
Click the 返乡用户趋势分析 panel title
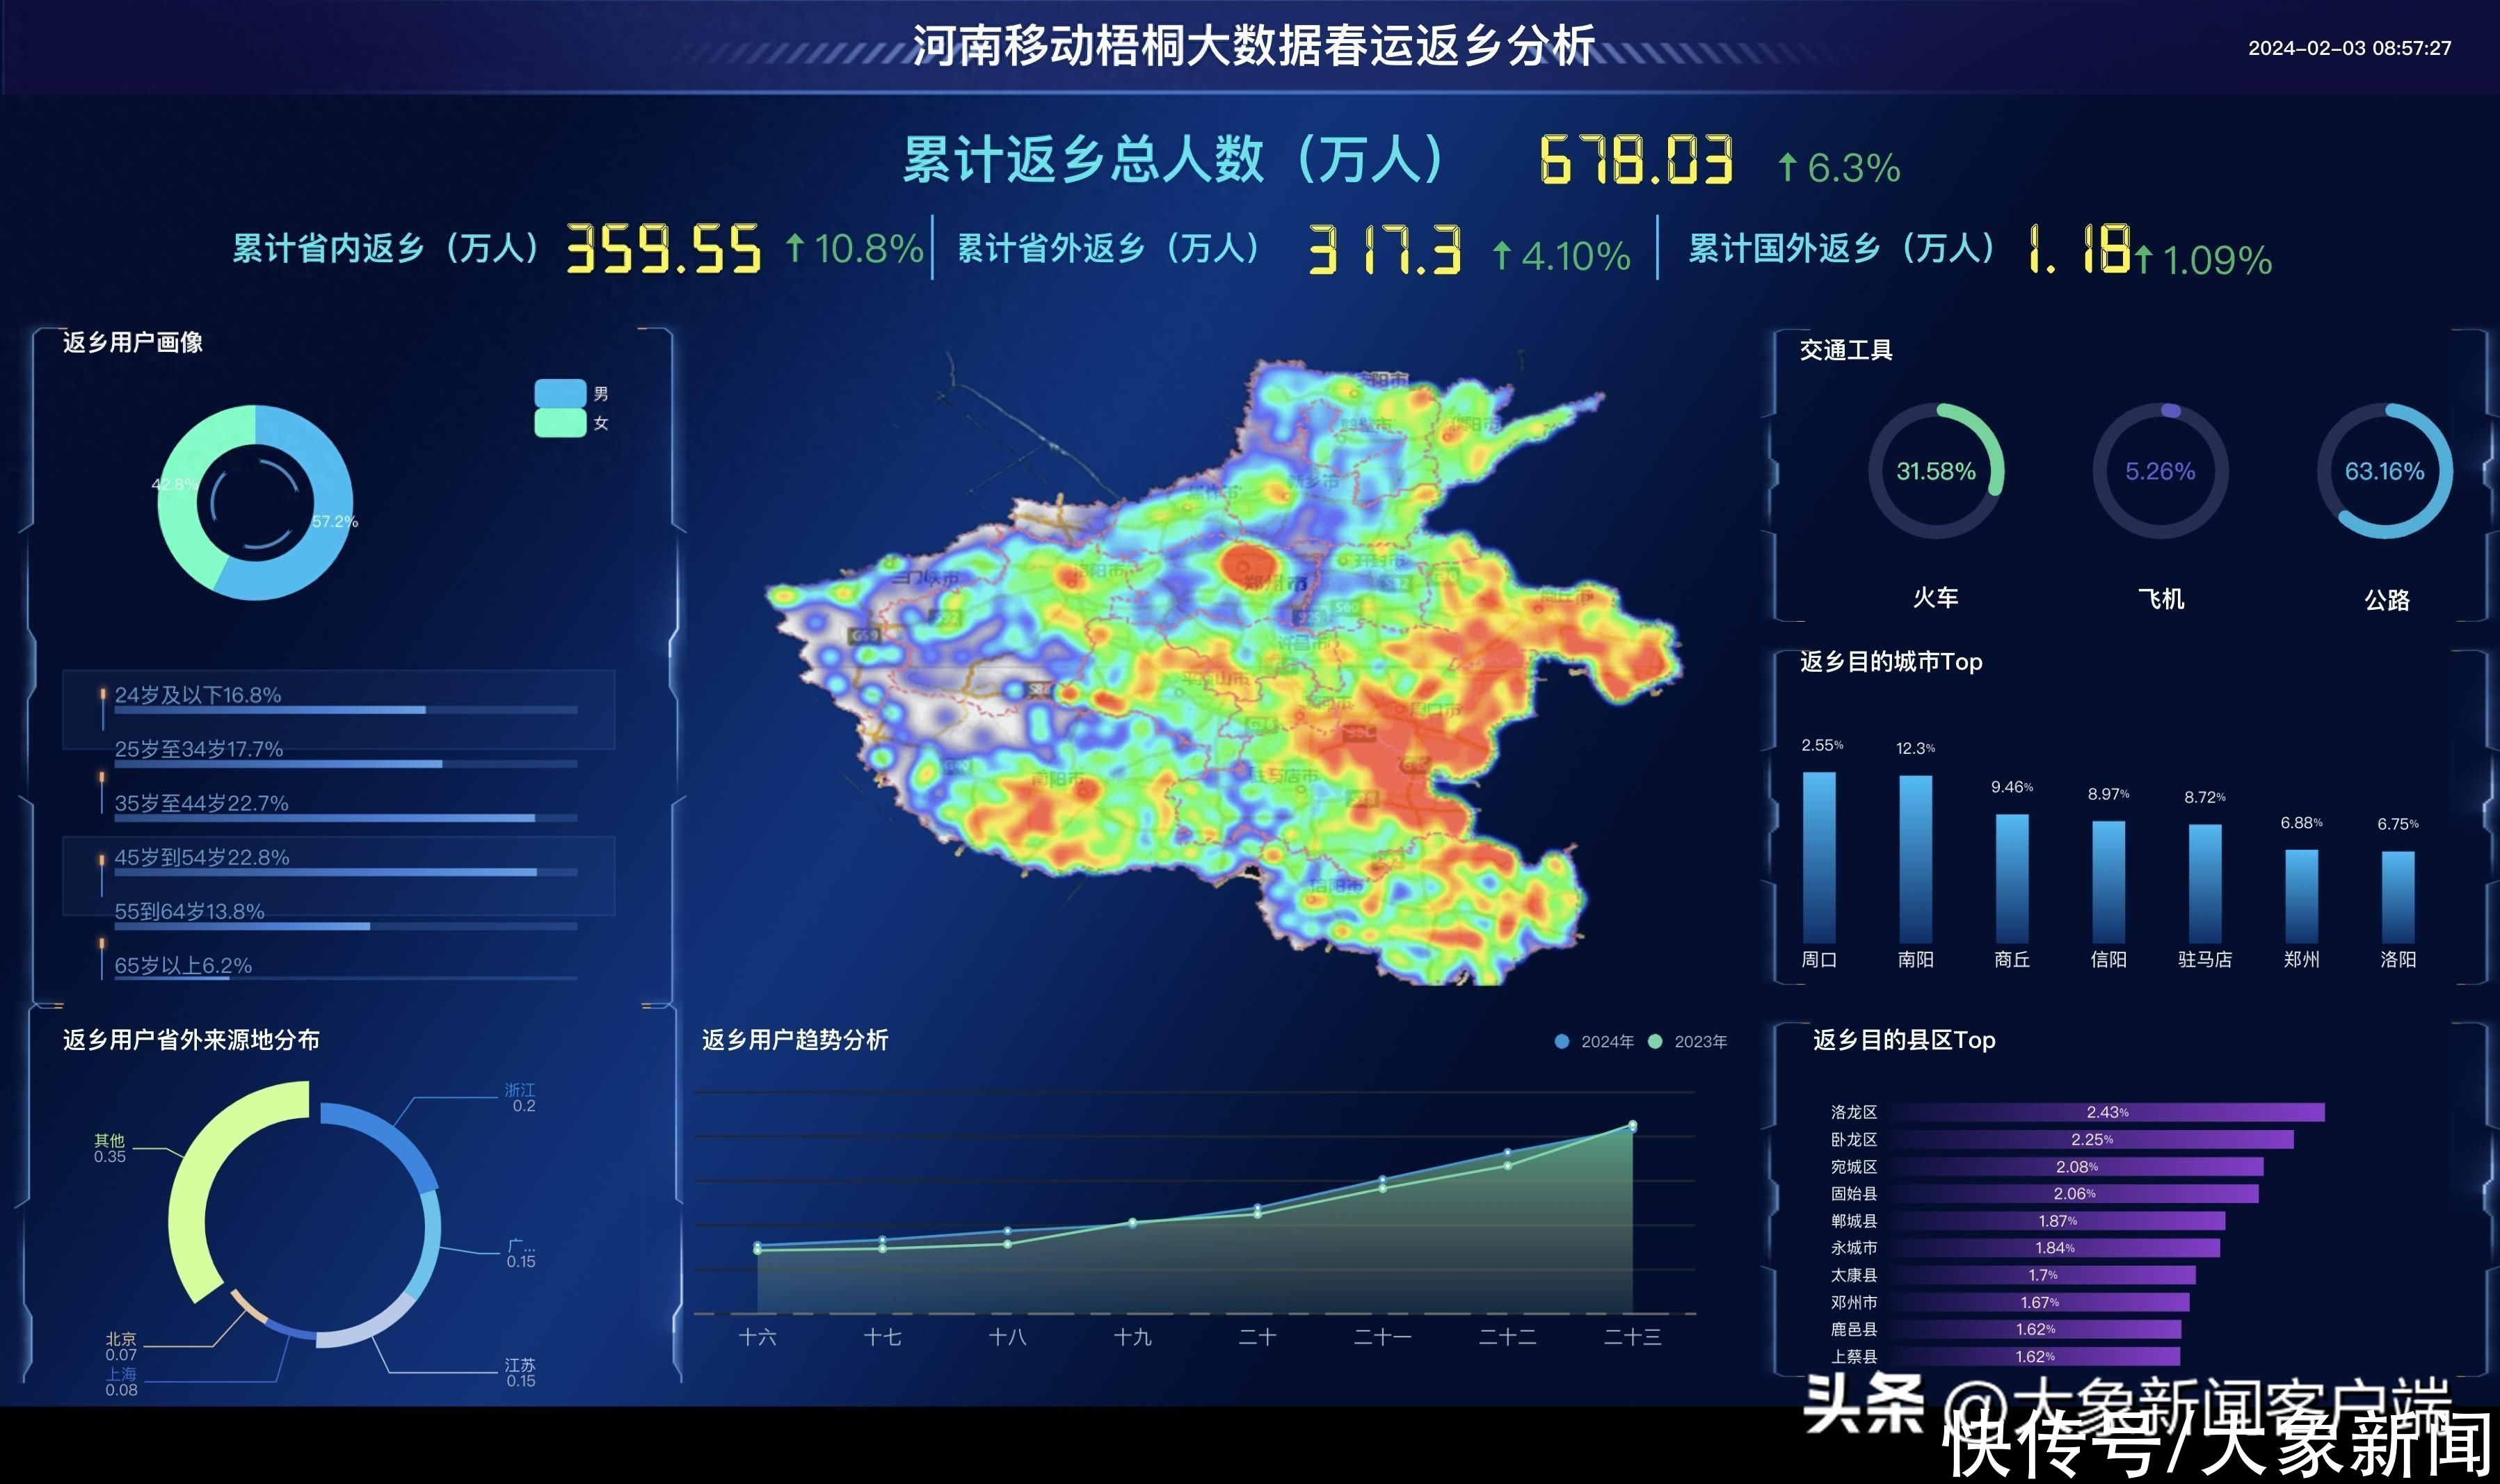point(795,1040)
